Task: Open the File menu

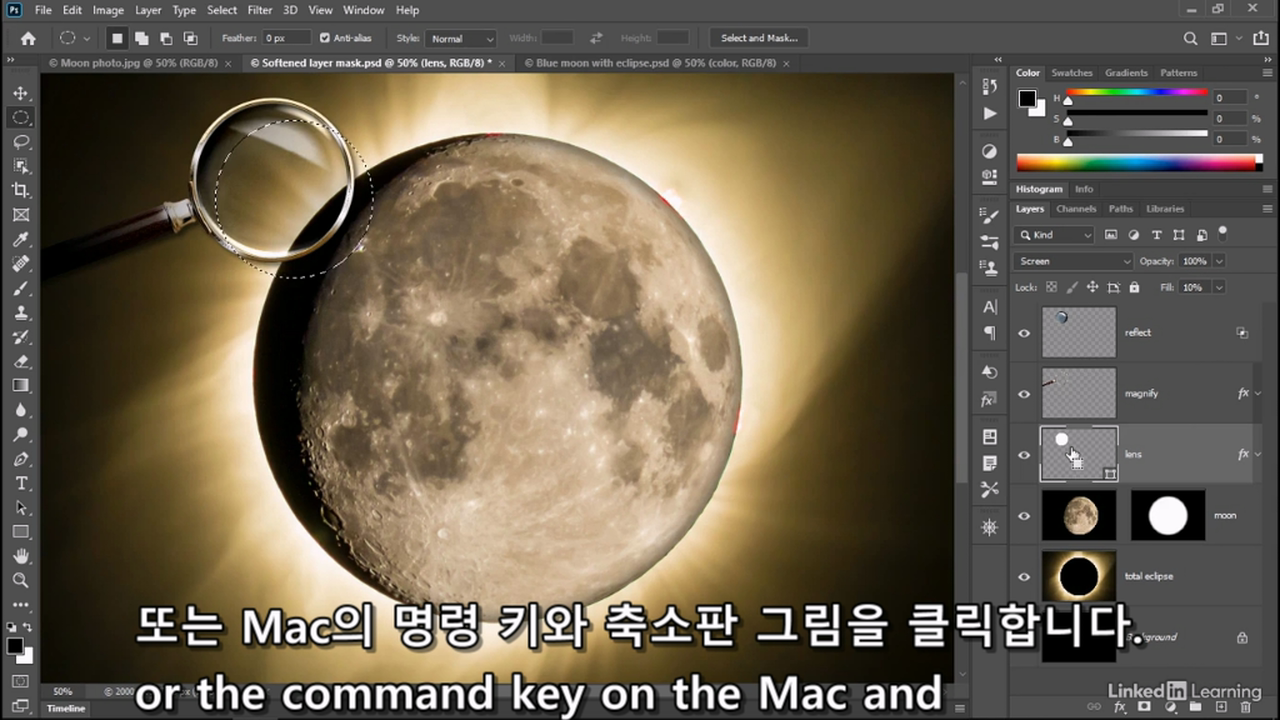Action: (x=43, y=10)
